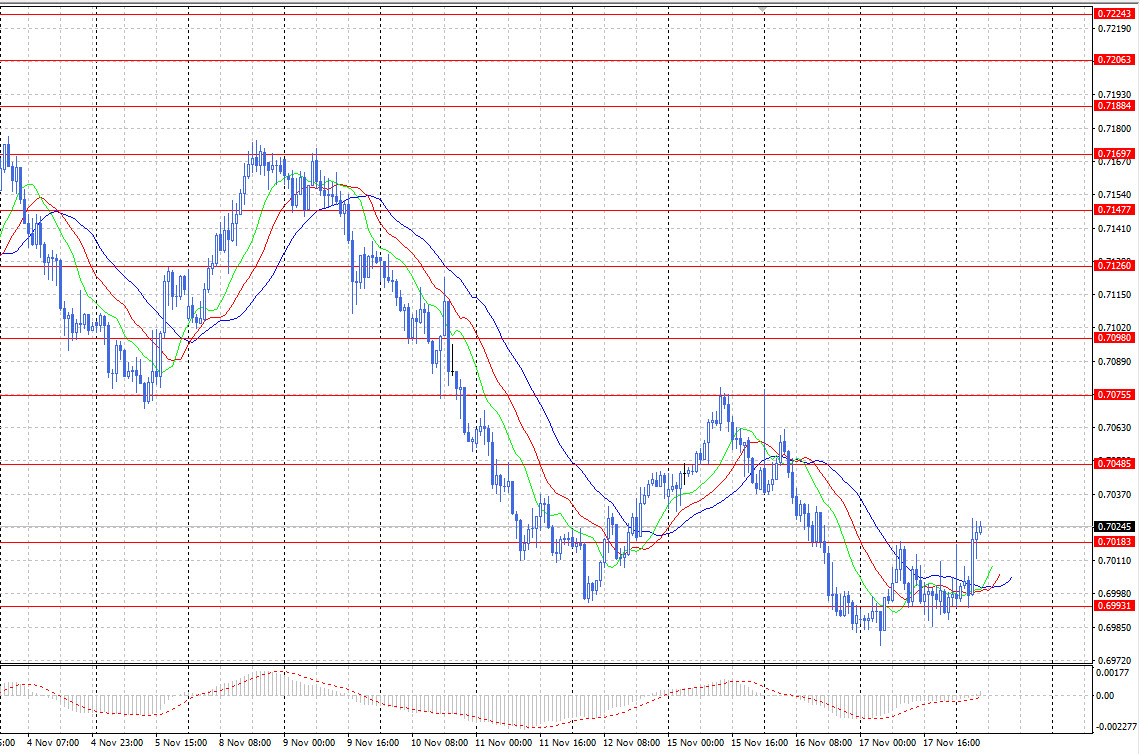Viewport: 1140px width, 754px height.
Task: Click the 8 Nov 08:00 time label
Action: click(x=244, y=743)
